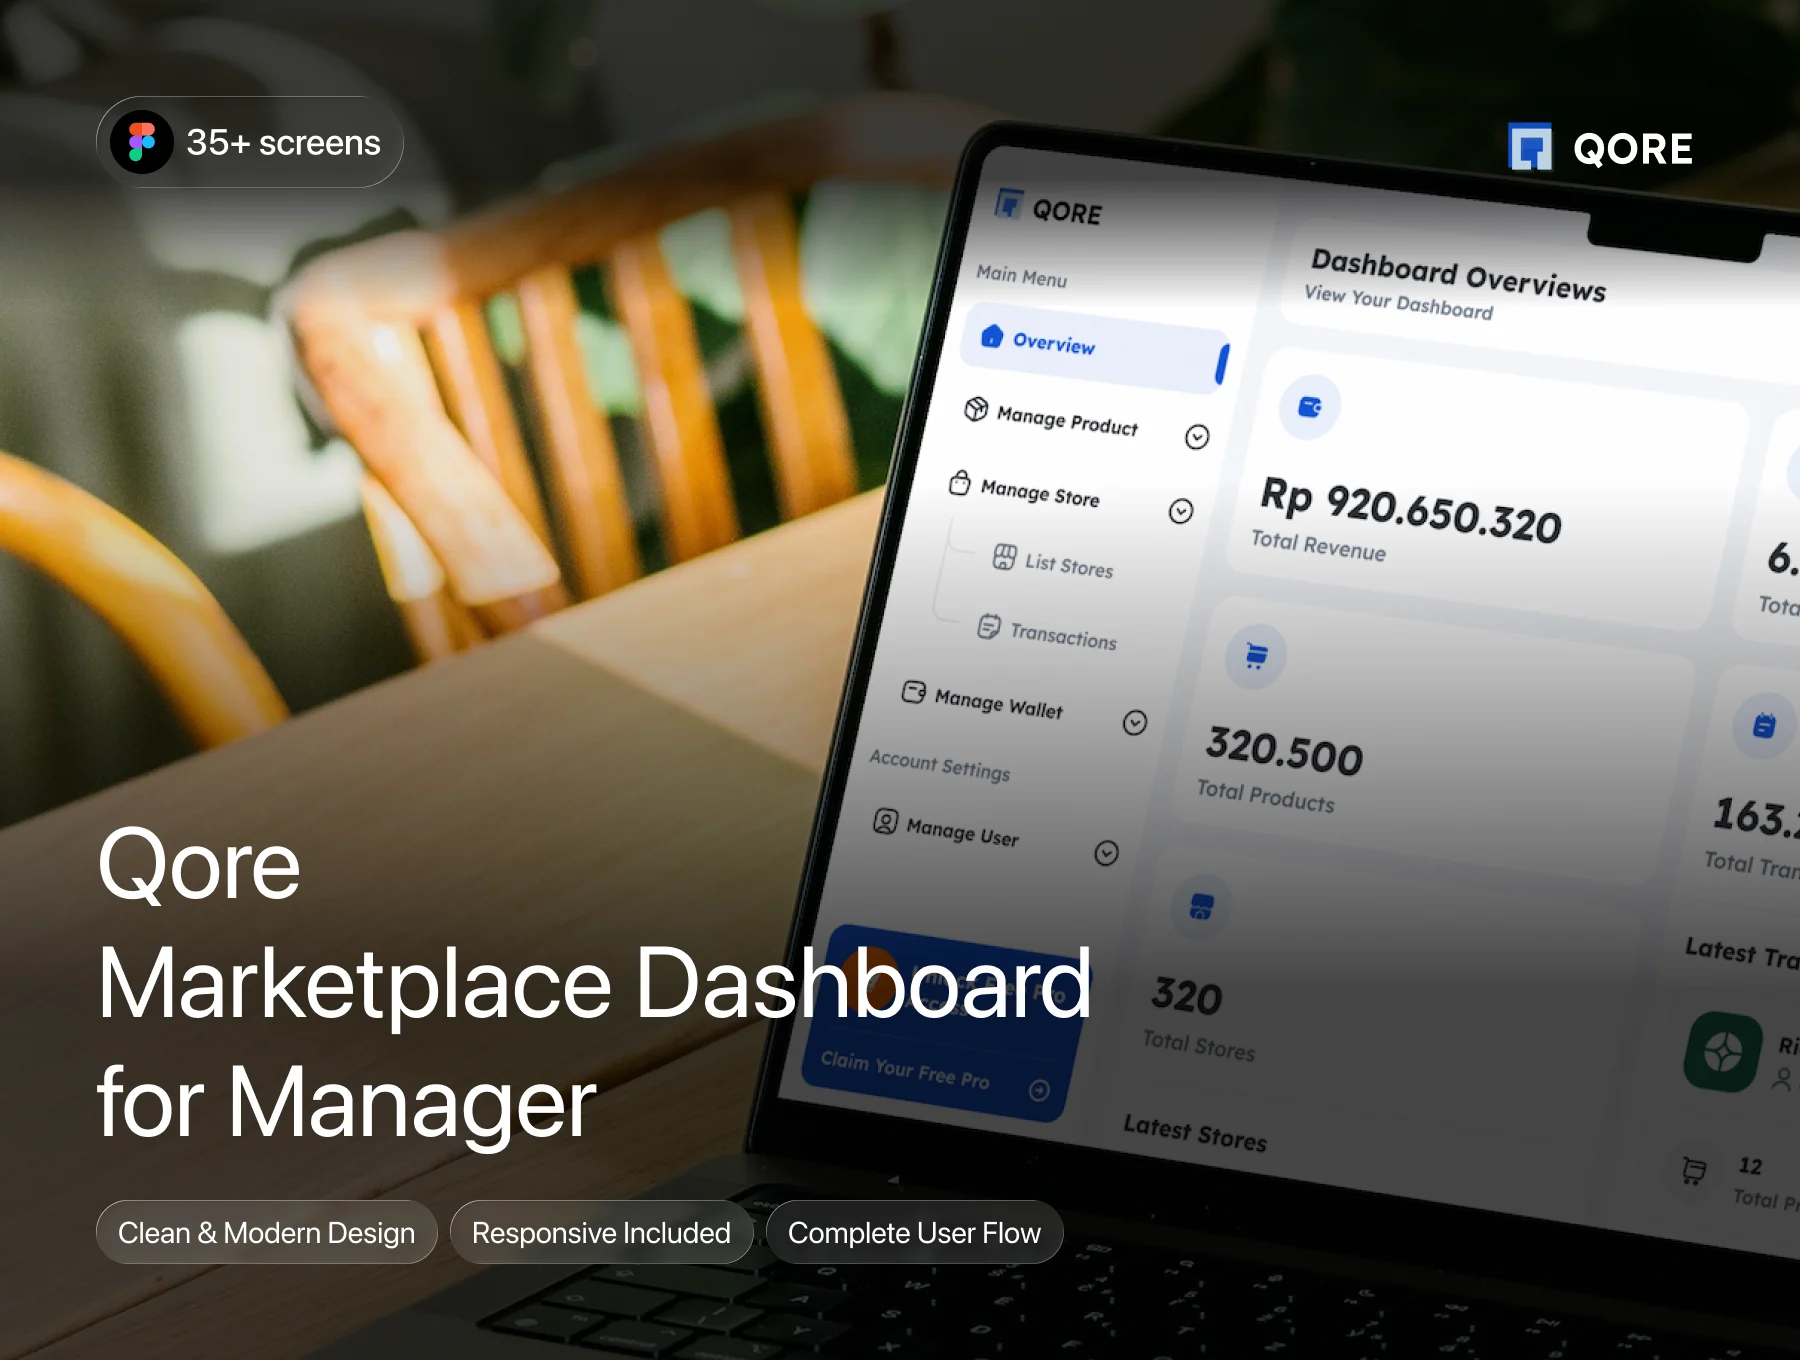Click the arrow icon on Claim Your Free Pro
Screen dimensions: 1800x1360
1040,1090
